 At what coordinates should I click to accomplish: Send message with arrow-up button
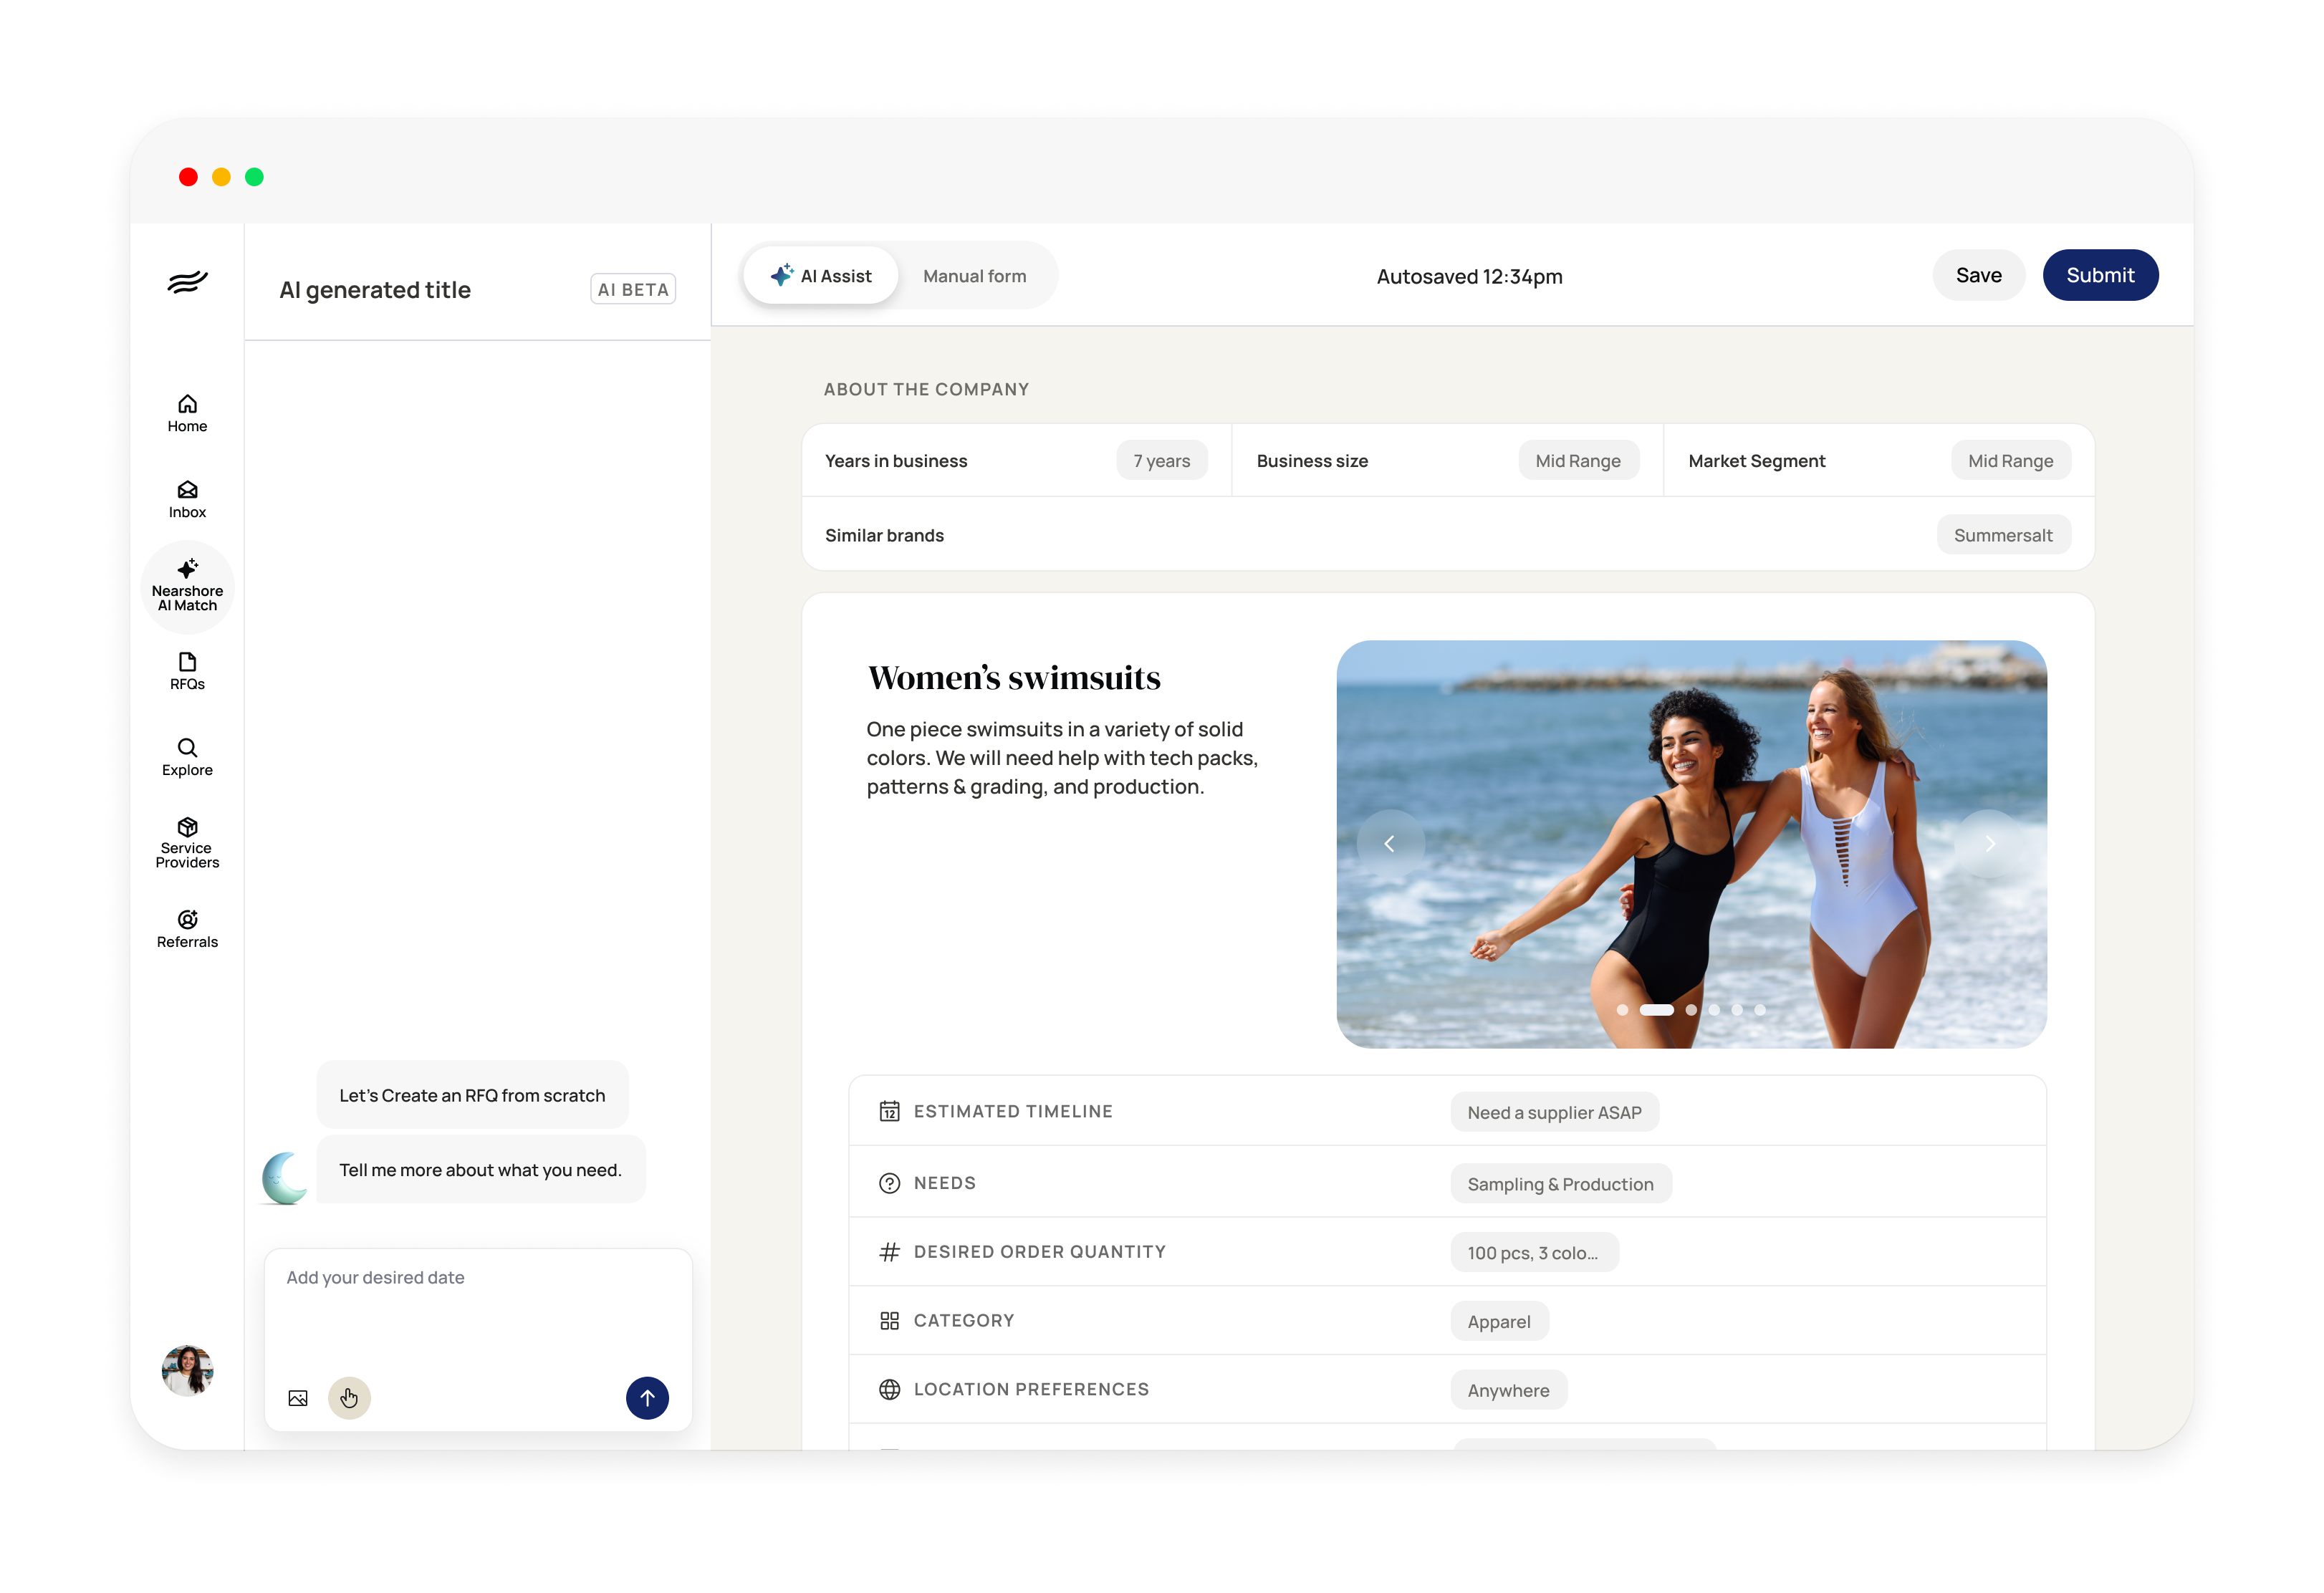coord(647,1398)
